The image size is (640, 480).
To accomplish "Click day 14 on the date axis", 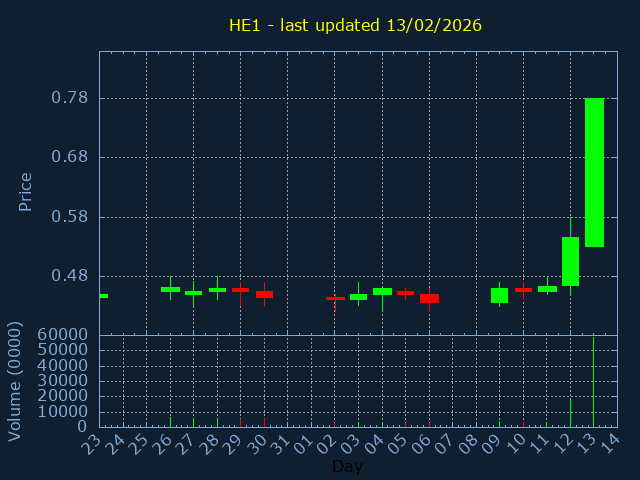I will coord(610,444).
